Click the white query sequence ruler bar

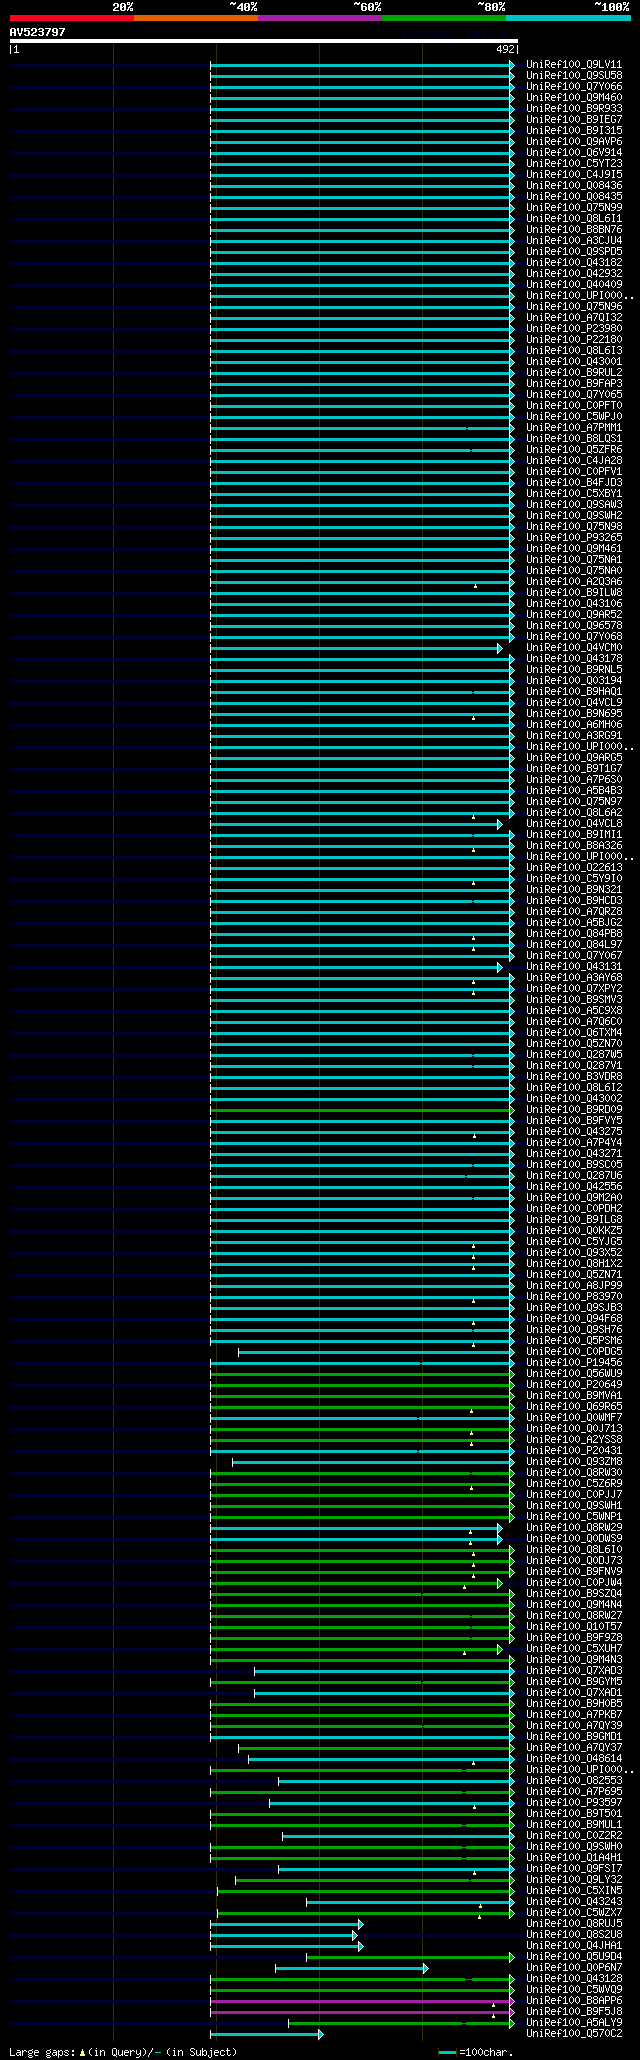click(263, 41)
